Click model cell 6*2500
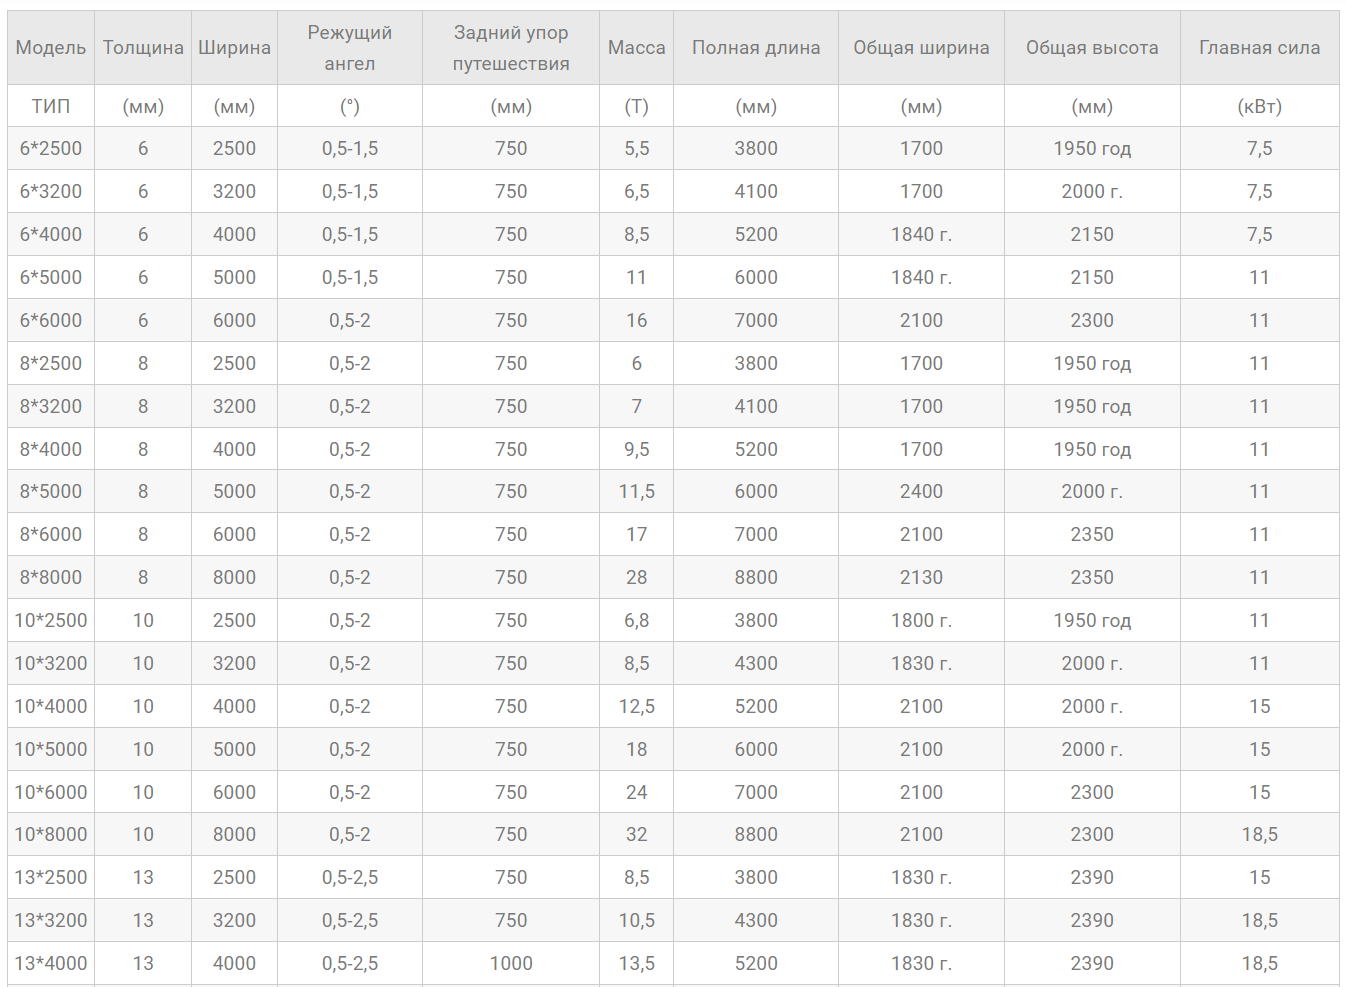 click(x=51, y=149)
